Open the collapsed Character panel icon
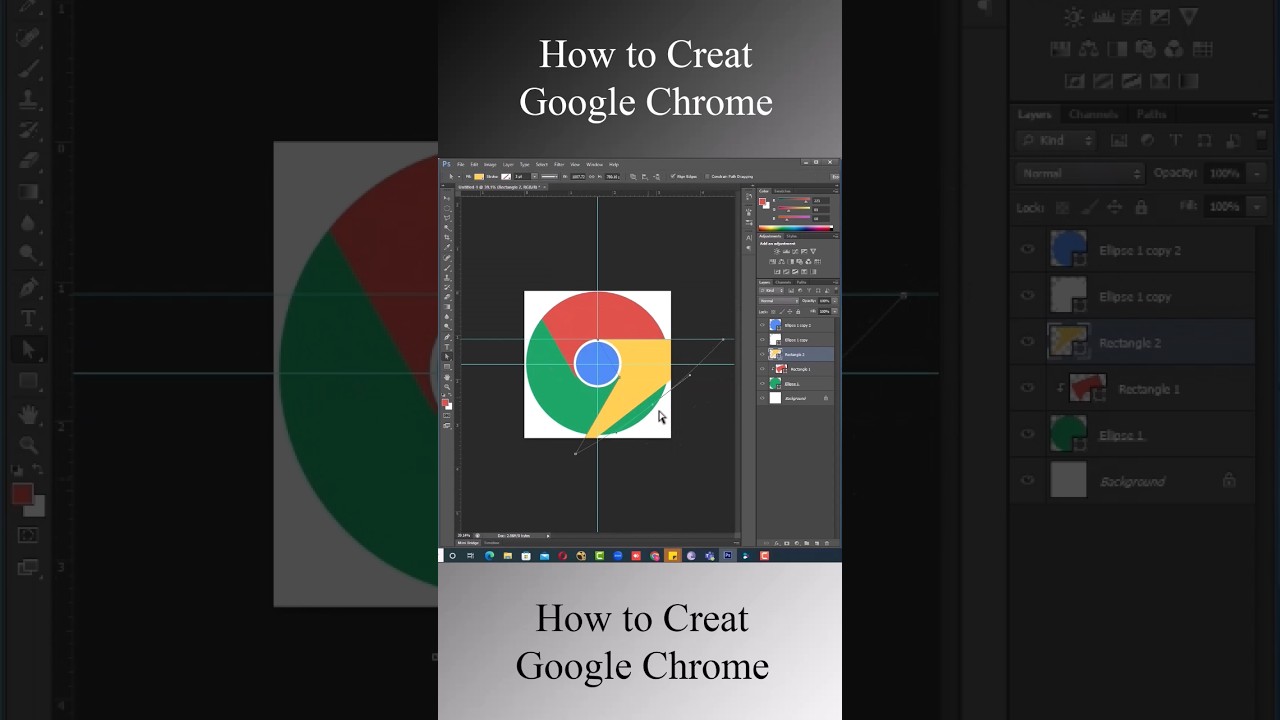Viewport: 1280px width, 720px height. [x=749, y=238]
